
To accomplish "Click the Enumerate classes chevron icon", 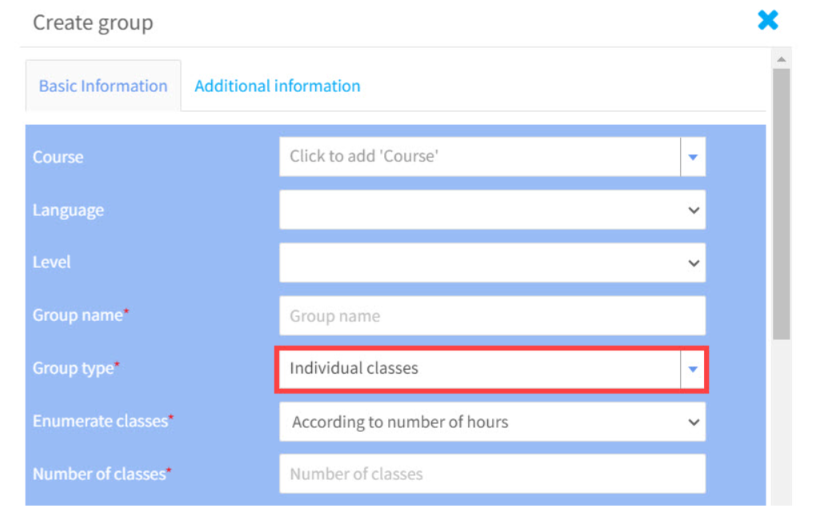I will (693, 422).
